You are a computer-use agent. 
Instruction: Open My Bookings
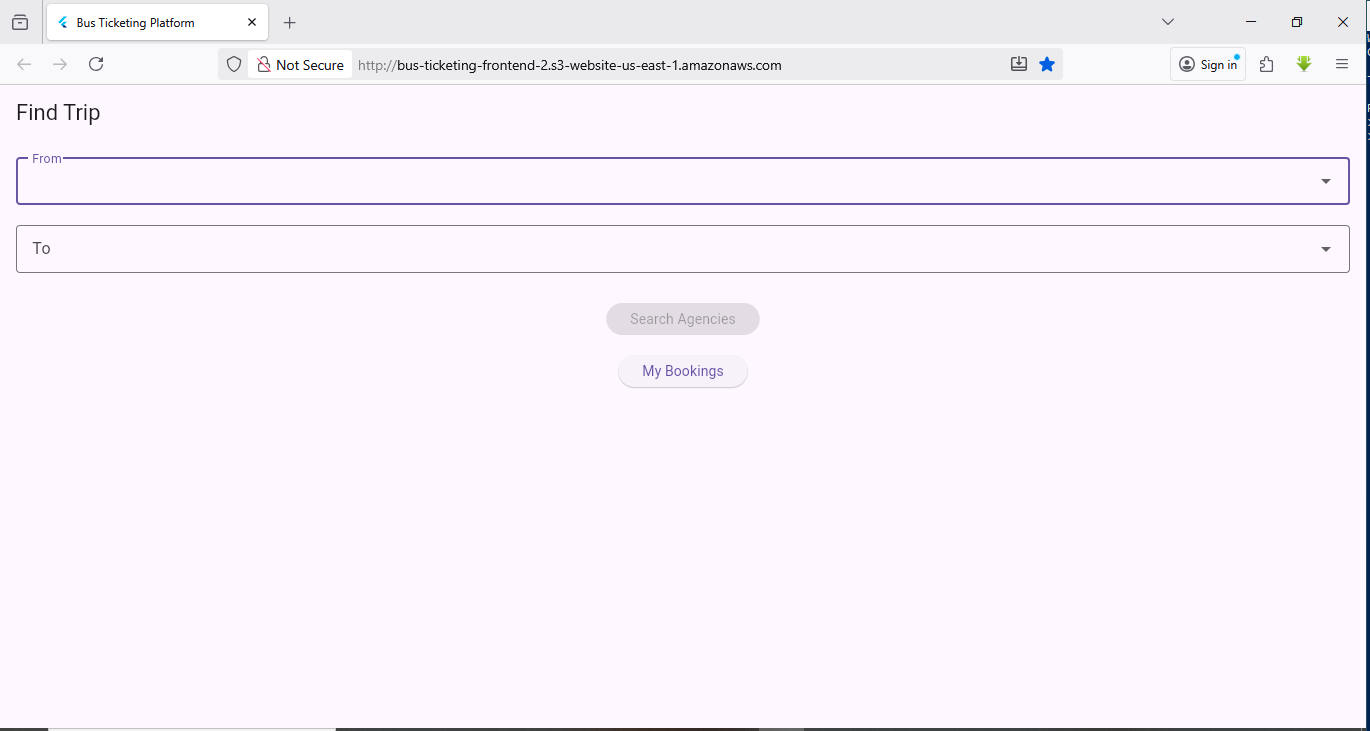click(x=683, y=371)
